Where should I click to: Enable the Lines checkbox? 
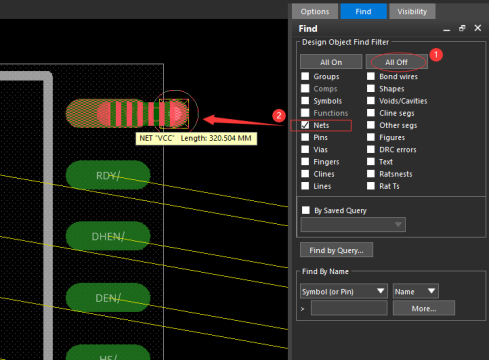tap(305, 186)
